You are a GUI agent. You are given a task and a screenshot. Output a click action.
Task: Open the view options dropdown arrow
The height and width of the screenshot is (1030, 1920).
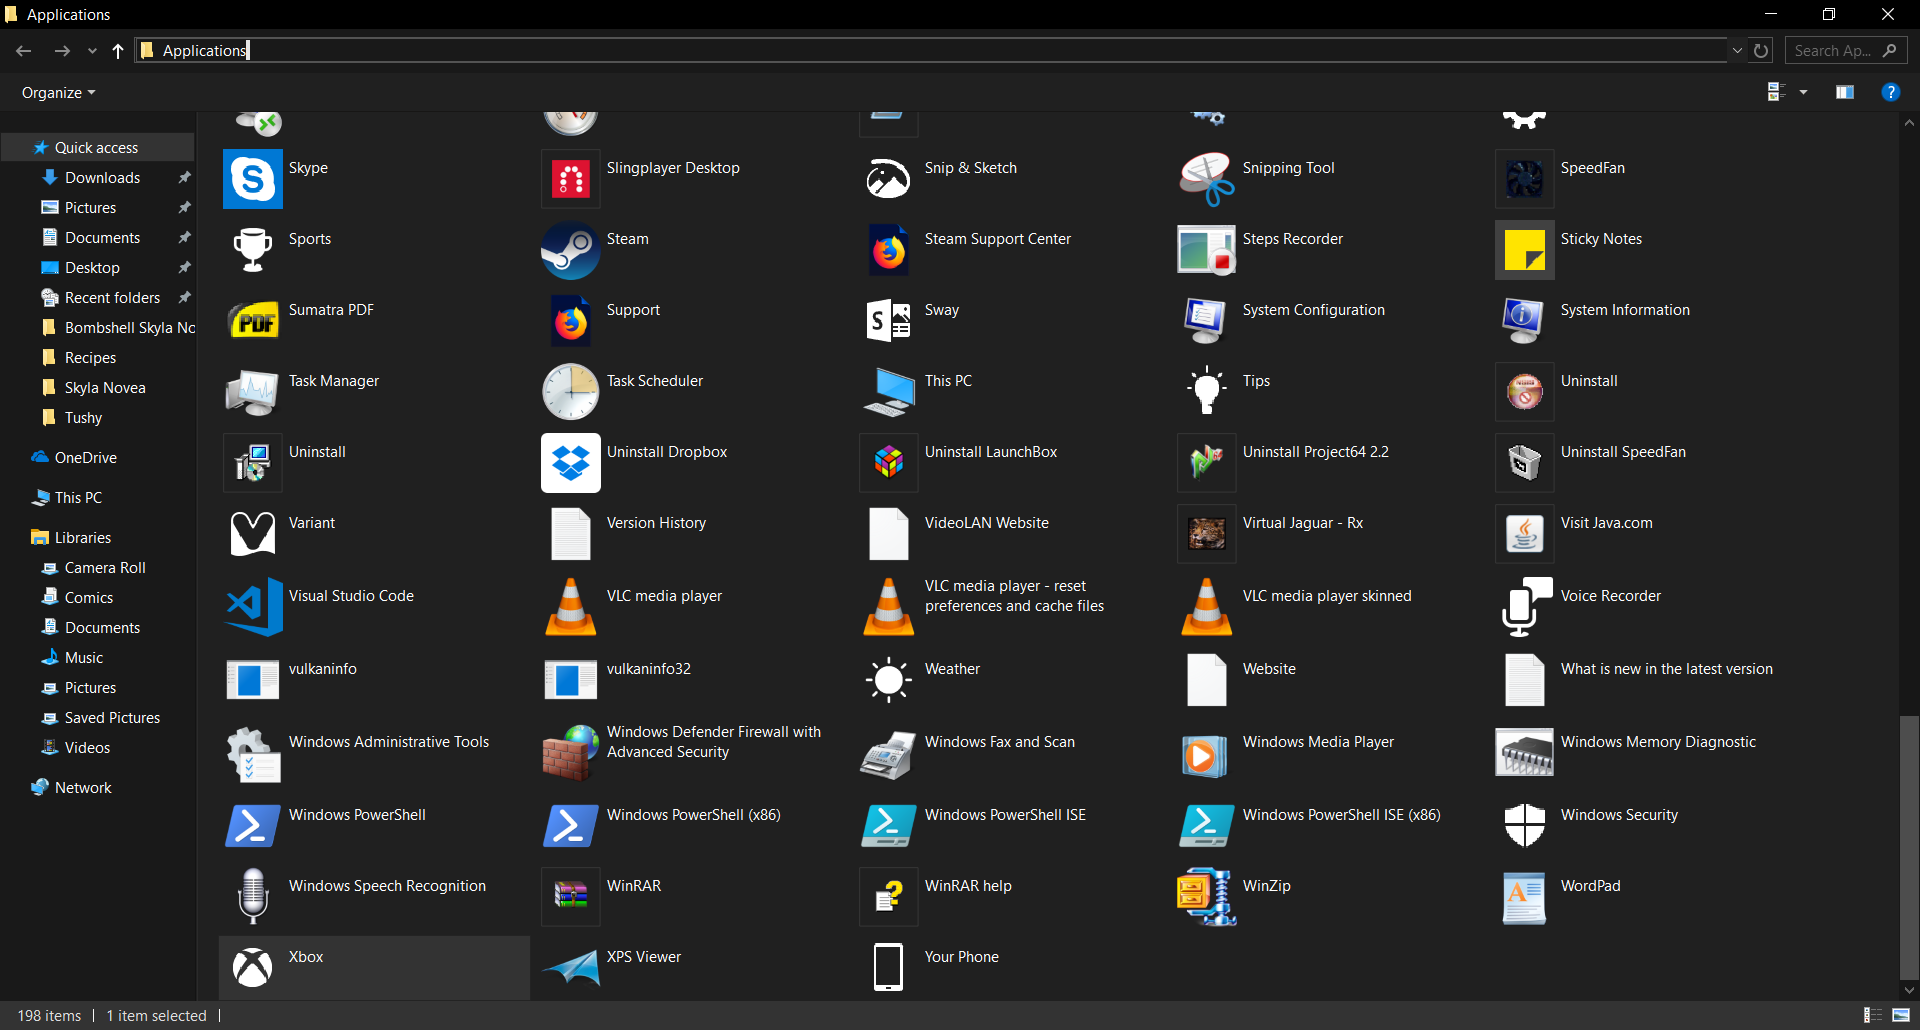pyautogui.click(x=1804, y=92)
